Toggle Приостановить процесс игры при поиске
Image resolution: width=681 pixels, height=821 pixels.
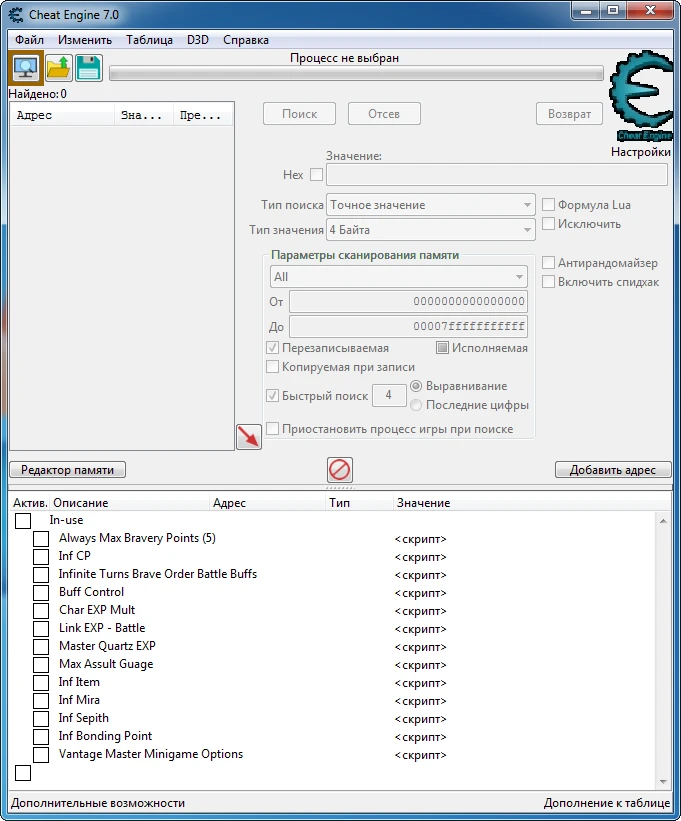[272, 428]
